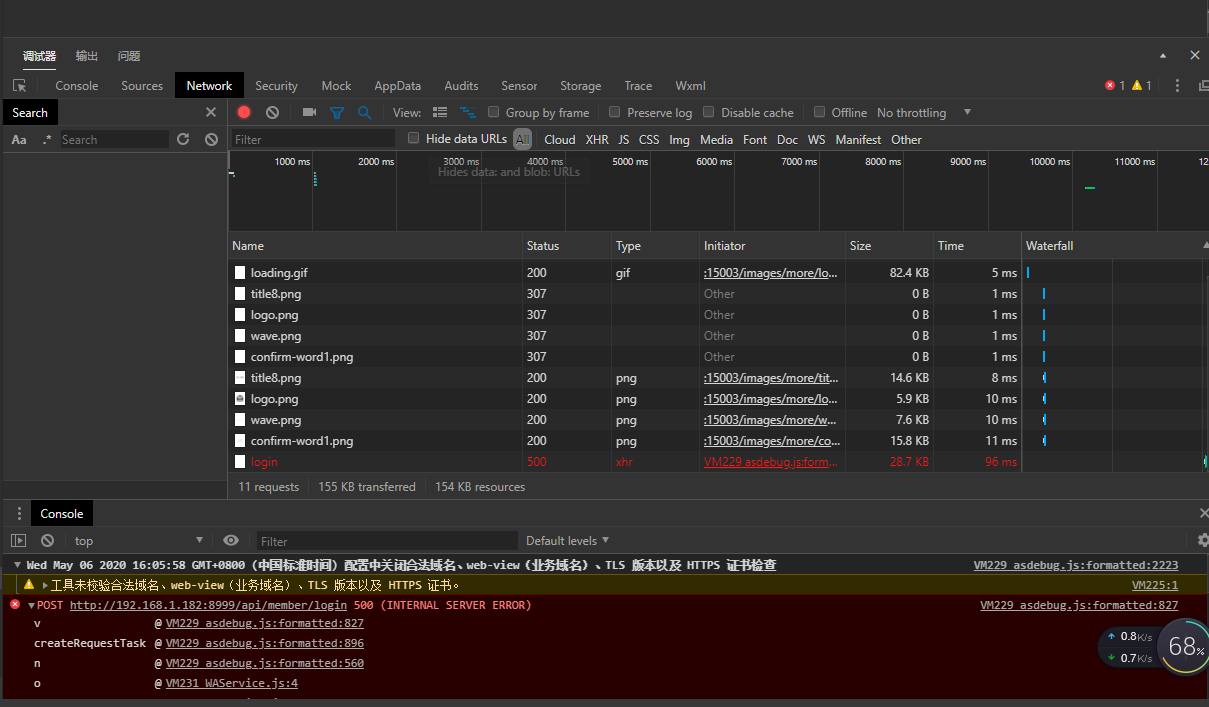The image size is (1209, 707).
Task: Open the top context selector dropdown
Action: (138, 540)
